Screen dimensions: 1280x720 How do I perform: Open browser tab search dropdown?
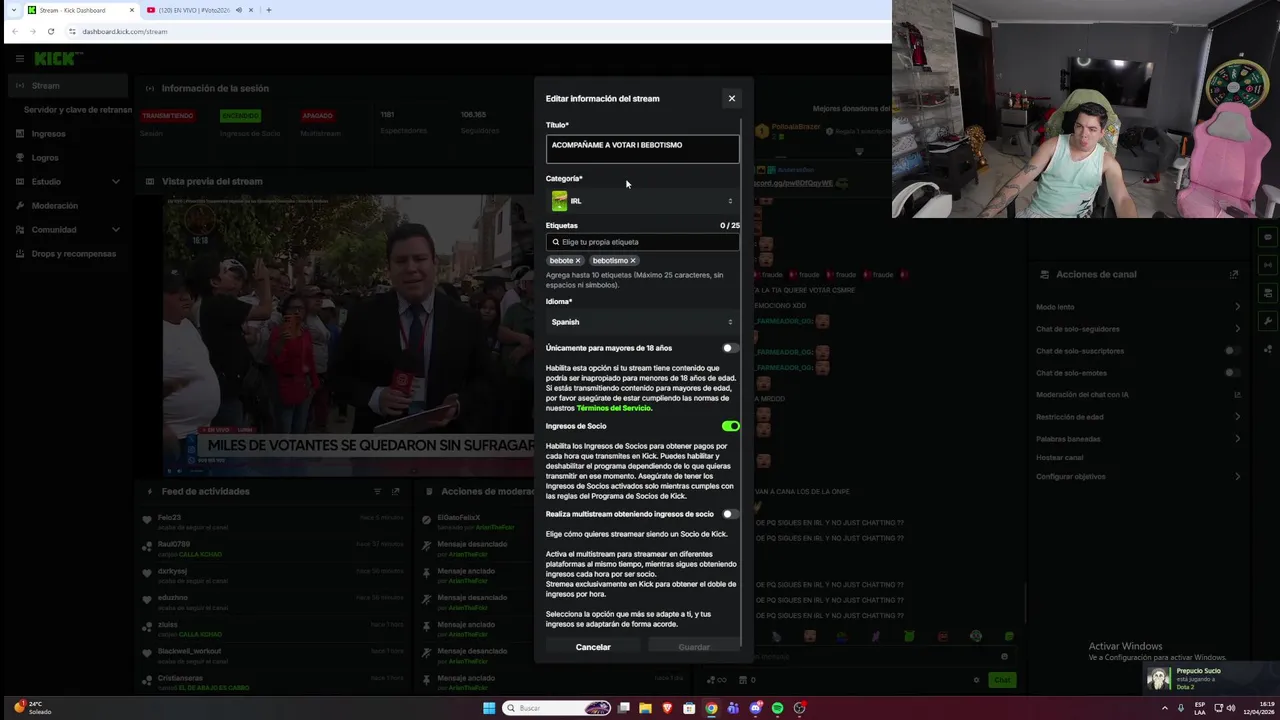[12, 10]
